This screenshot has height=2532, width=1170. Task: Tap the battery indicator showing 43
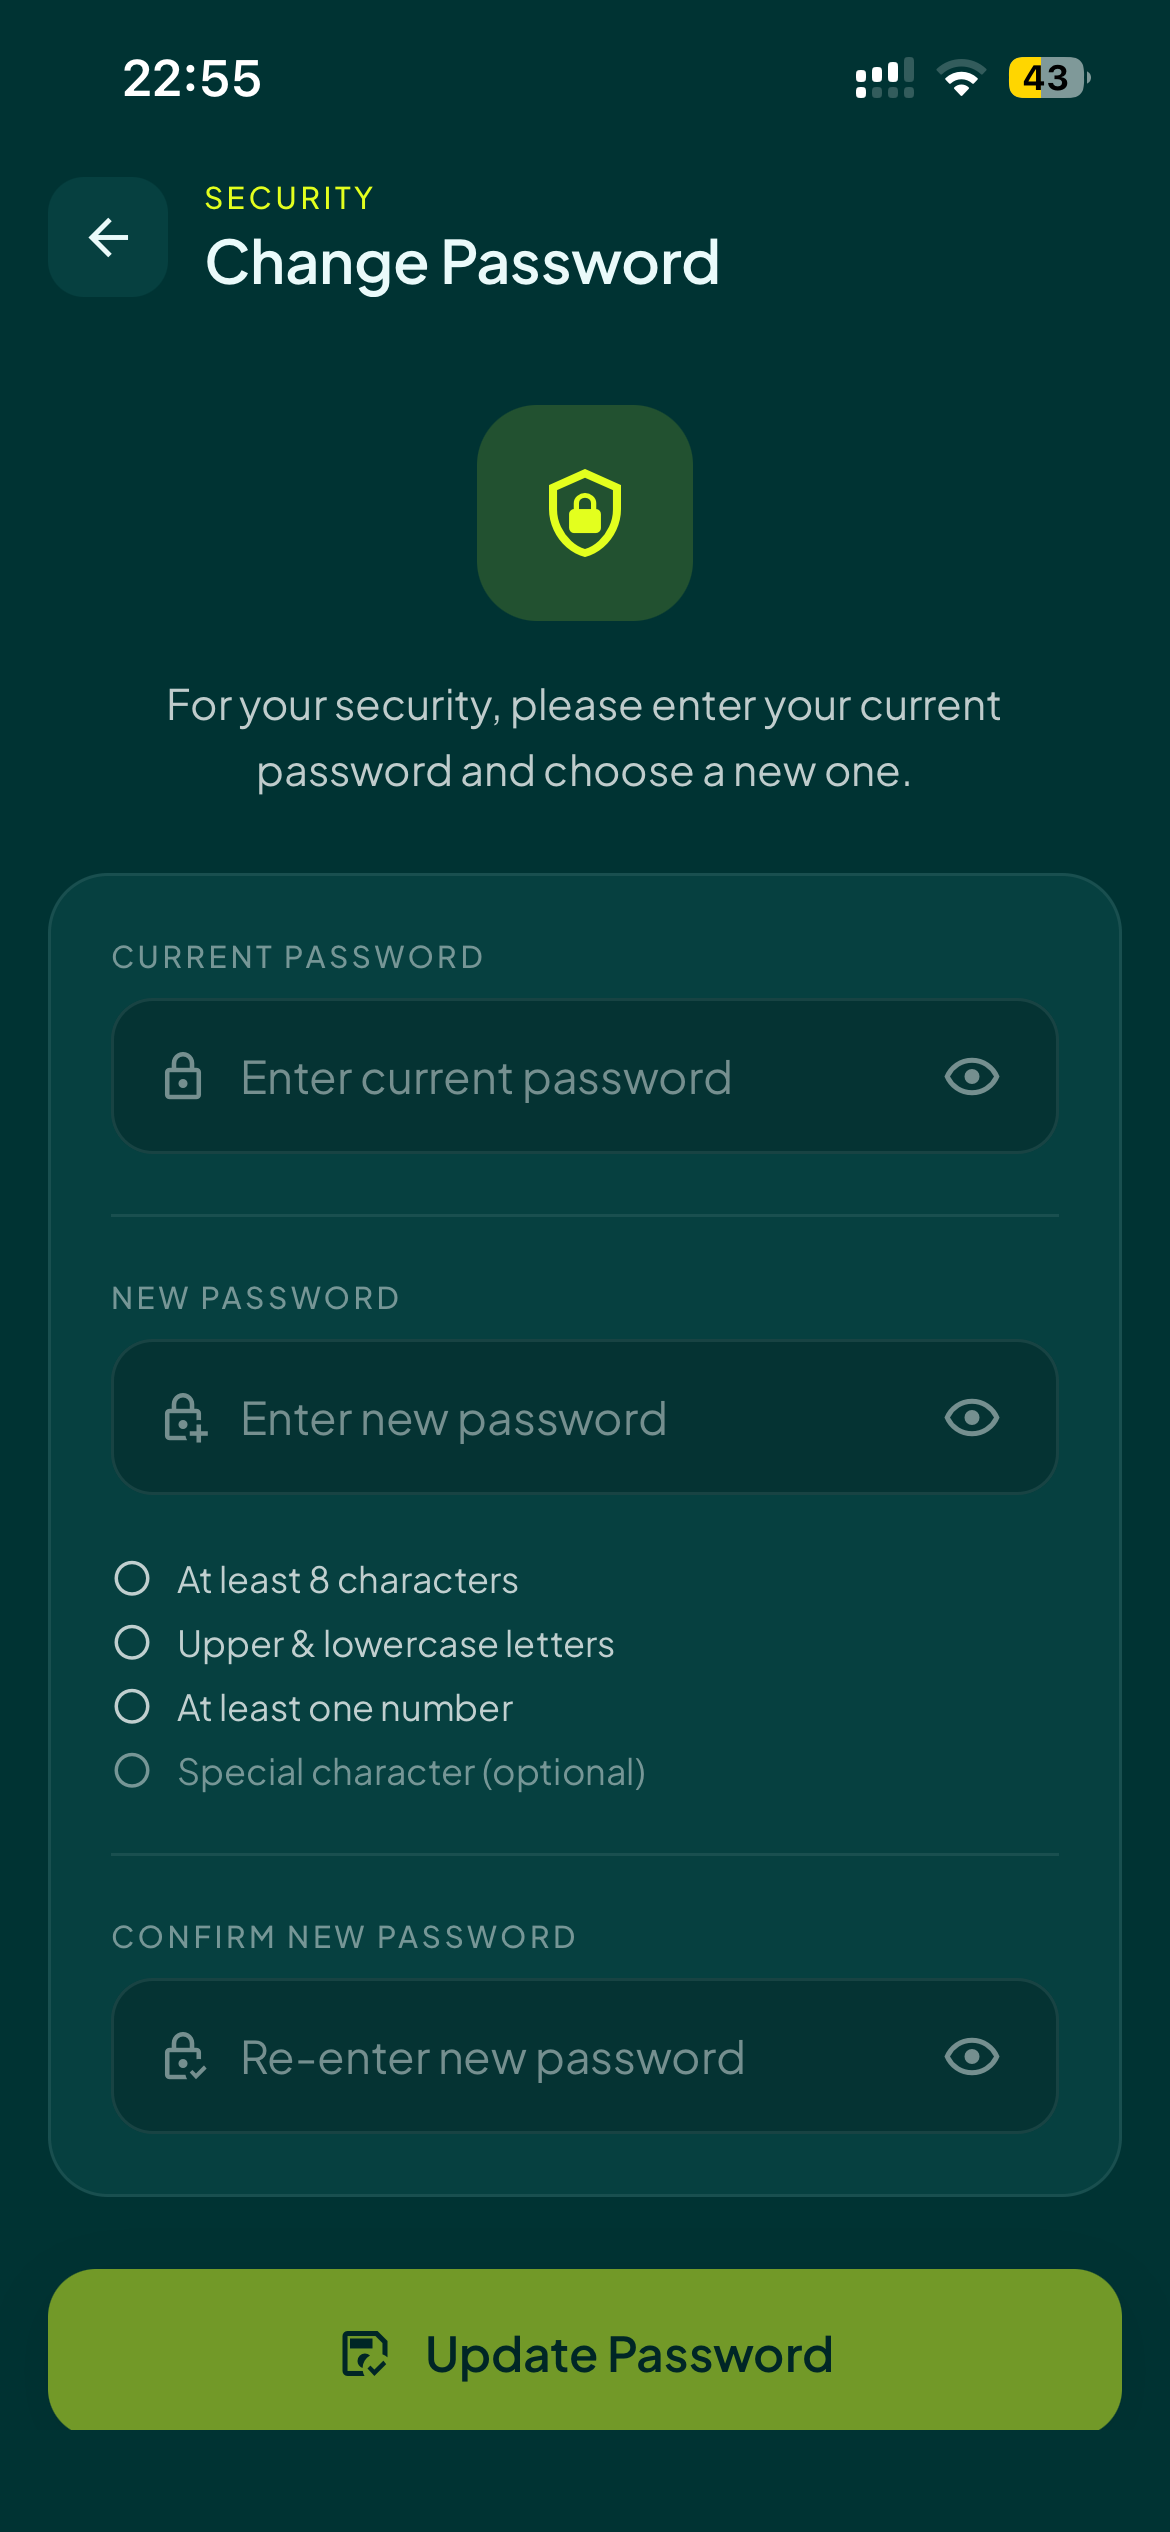click(x=1049, y=78)
